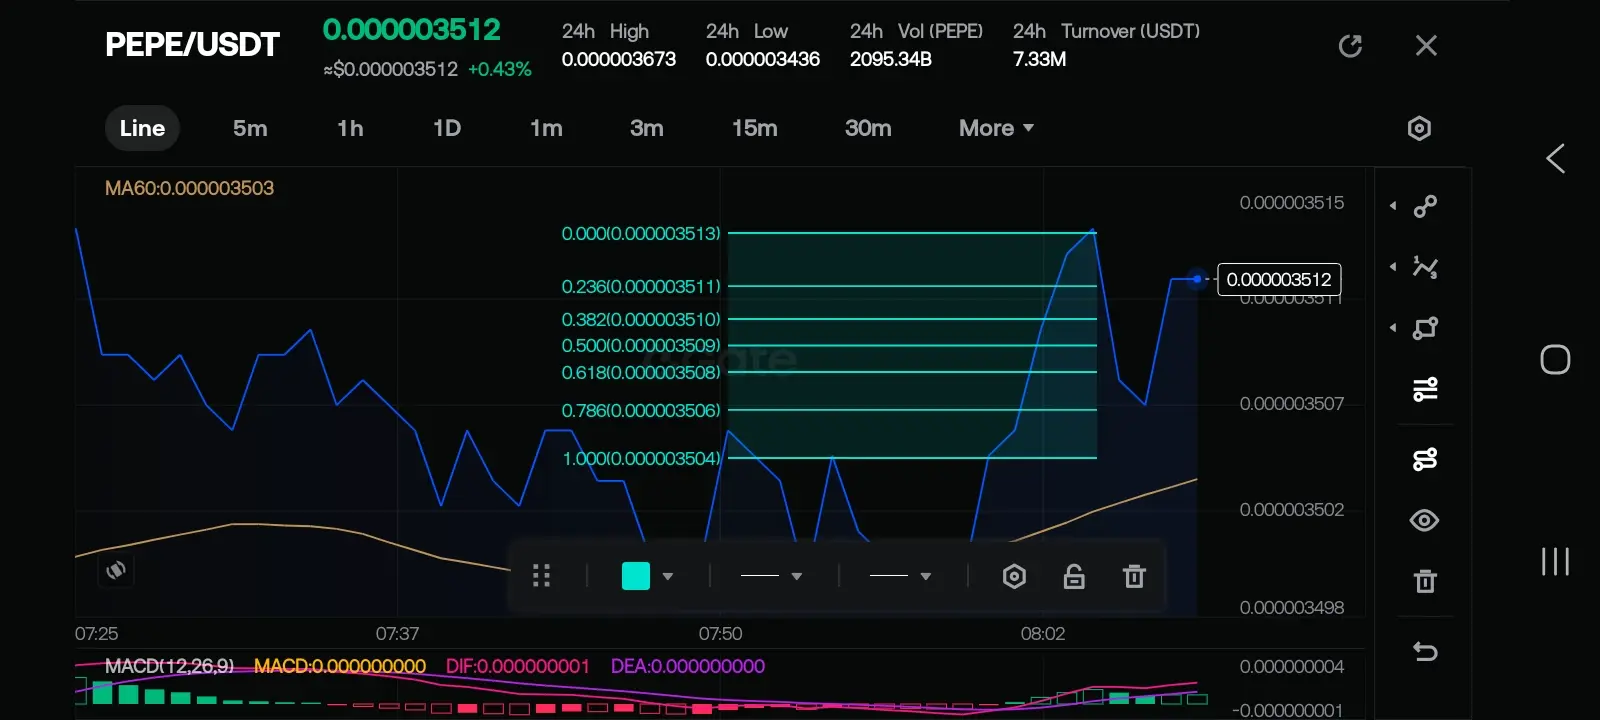Click the +0.43% change value
Screen dimensions: 1600x720
point(499,69)
